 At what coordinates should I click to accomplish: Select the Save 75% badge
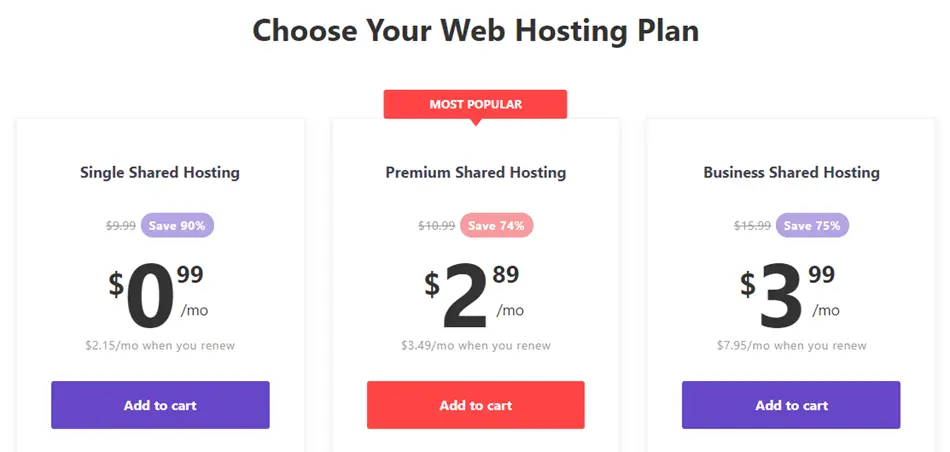[812, 225]
